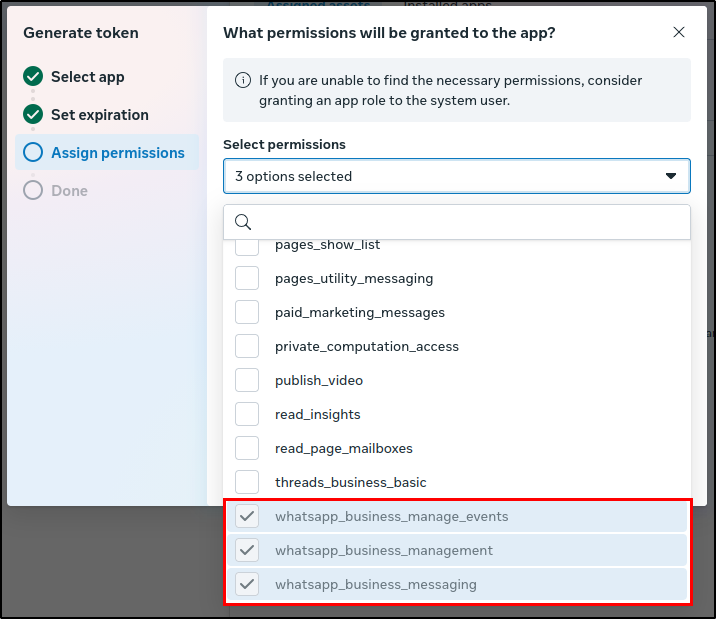716x619 pixels.
Task: Expand the permissions dropdown arrow
Action: pyautogui.click(x=671, y=176)
